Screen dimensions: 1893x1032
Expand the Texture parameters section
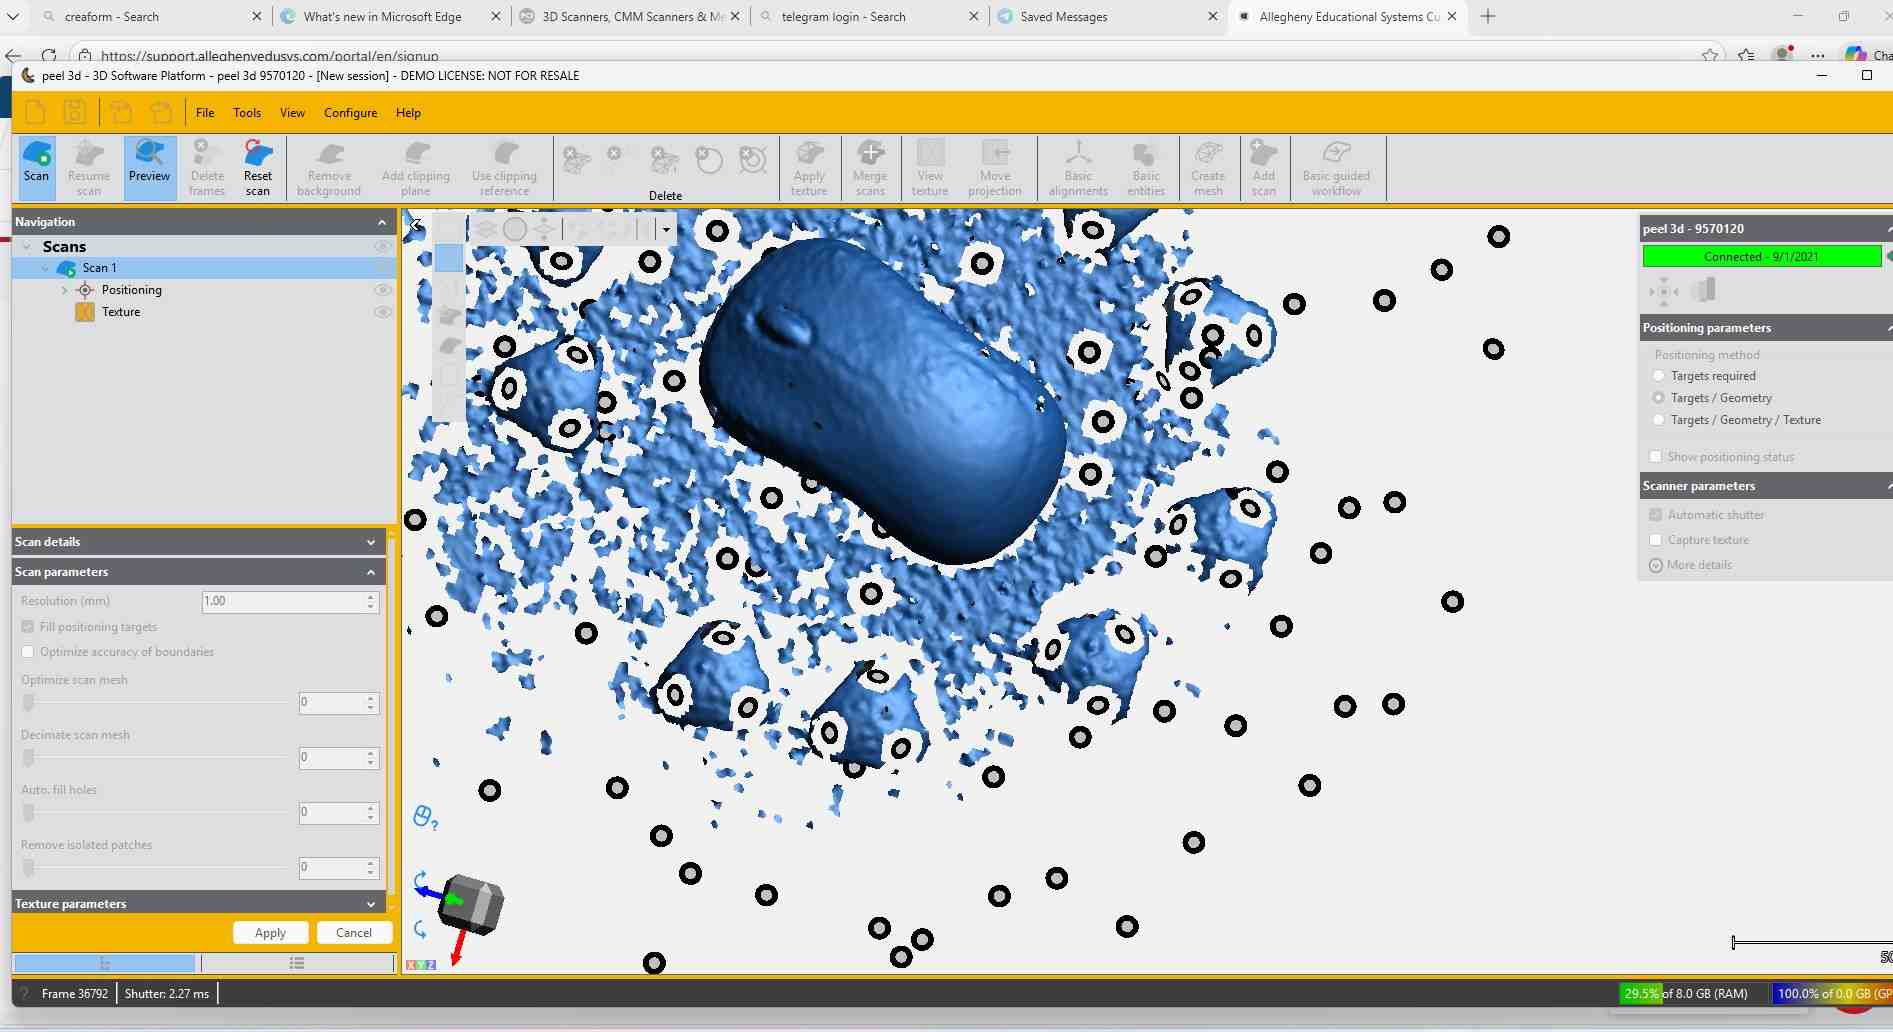pyautogui.click(x=371, y=903)
